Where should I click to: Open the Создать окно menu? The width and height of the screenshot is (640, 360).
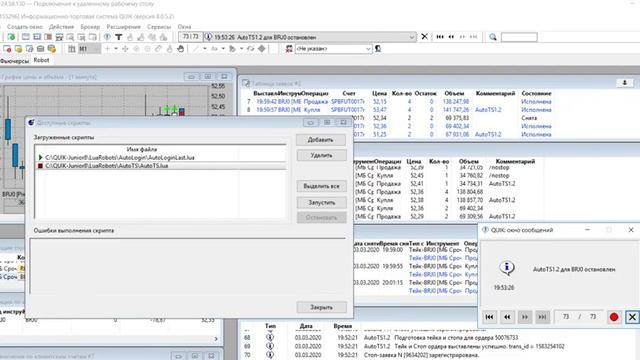pyautogui.click(x=24, y=27)
